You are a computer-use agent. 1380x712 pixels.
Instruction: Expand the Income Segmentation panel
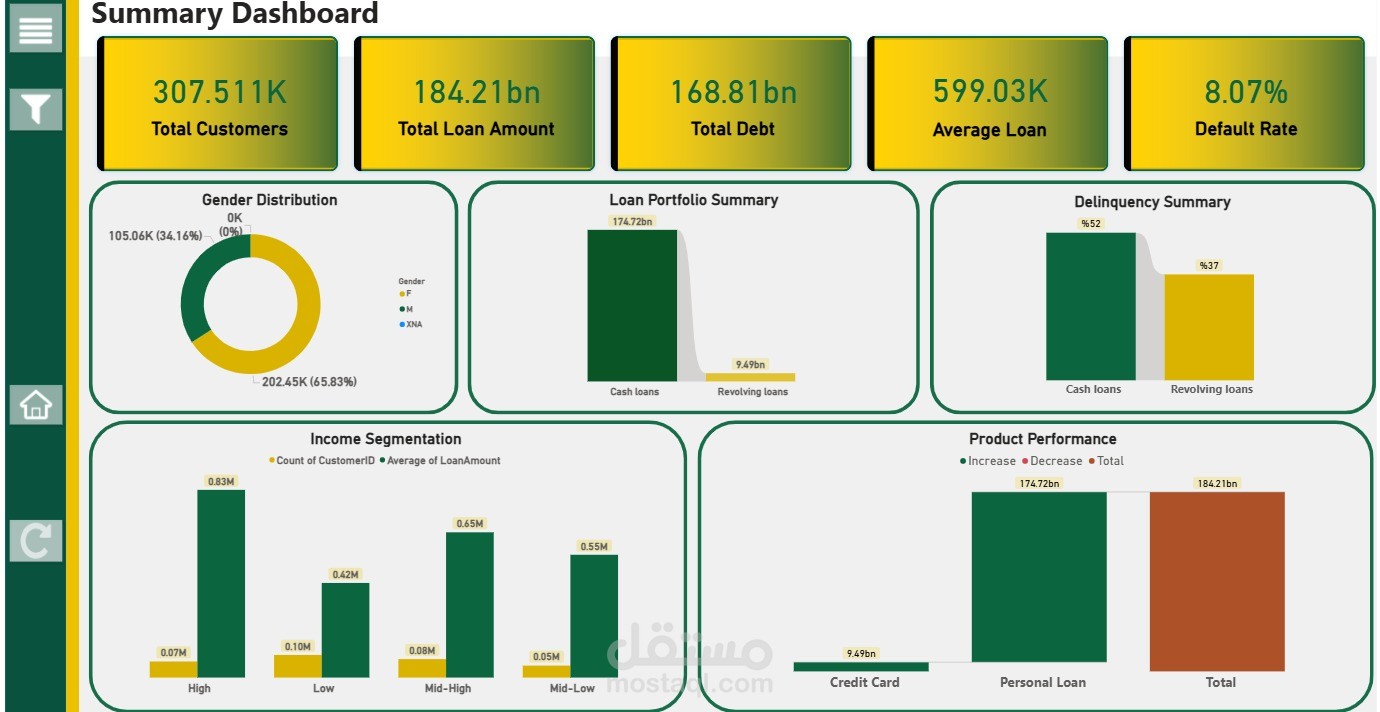(x=385, y=439)
